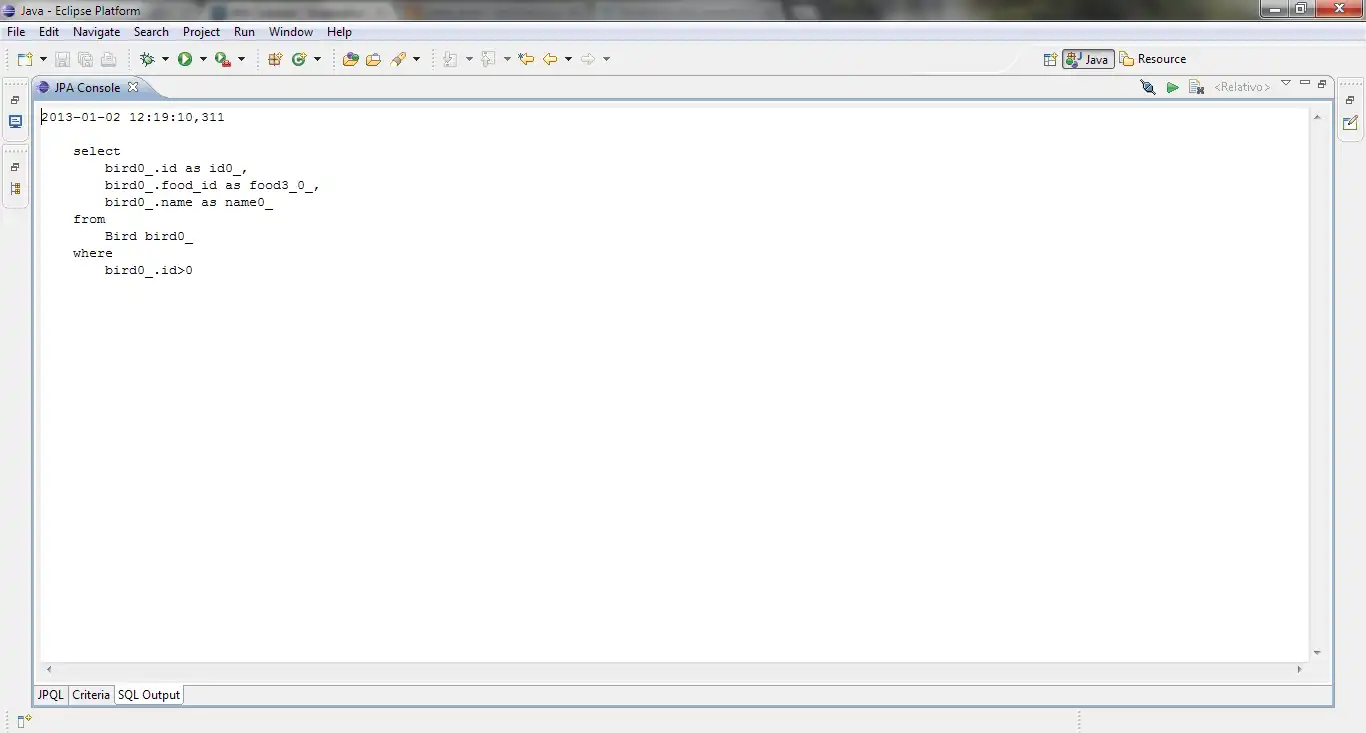This screenshot has height=733, width=1366.
Task: Click the status bar new fast view icon
Action: click(x=24, y=721)
